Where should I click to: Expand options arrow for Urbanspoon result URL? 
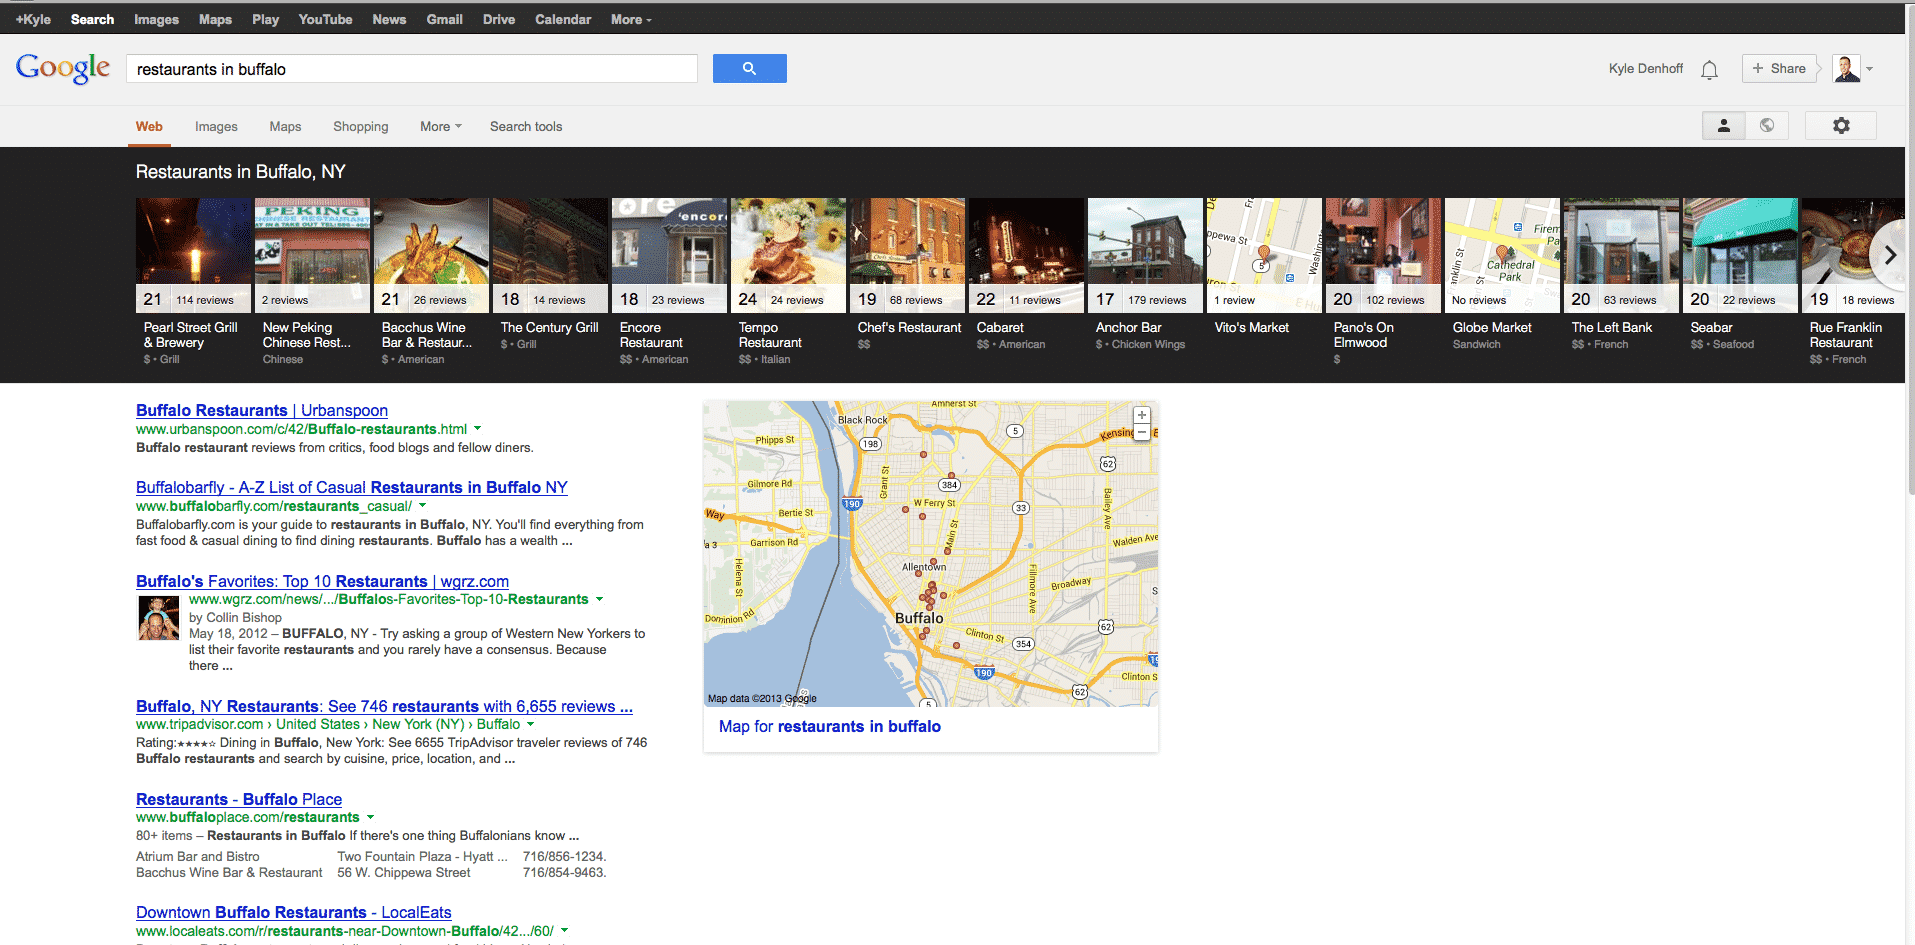click(x=477, y=429)
